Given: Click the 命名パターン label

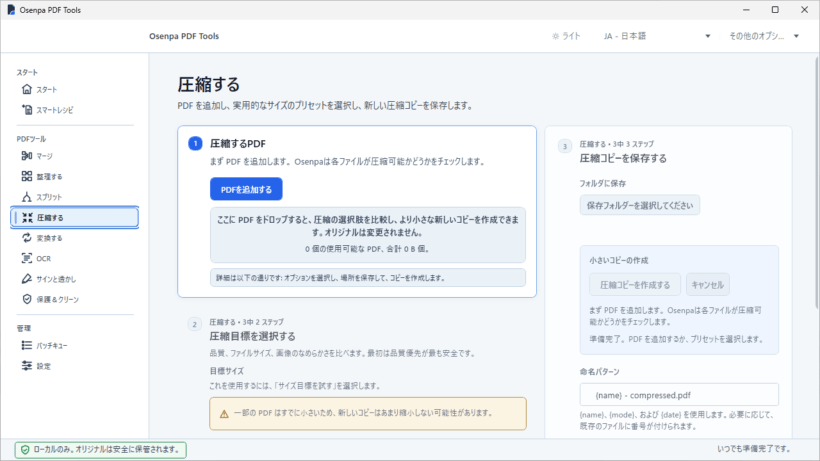Looking at the screenshot, I should (x=599, y=372).
